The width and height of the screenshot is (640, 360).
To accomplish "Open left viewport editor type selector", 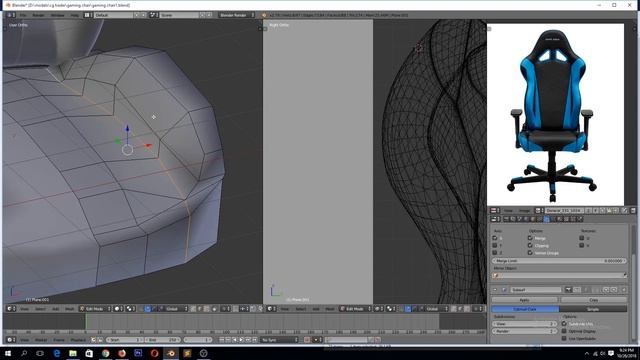I will coord(11,309).
